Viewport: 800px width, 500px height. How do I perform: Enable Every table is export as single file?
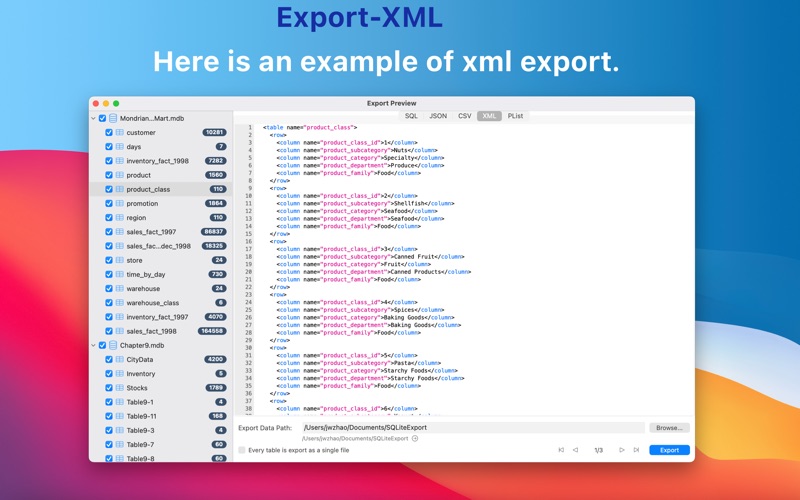(242, 450)
